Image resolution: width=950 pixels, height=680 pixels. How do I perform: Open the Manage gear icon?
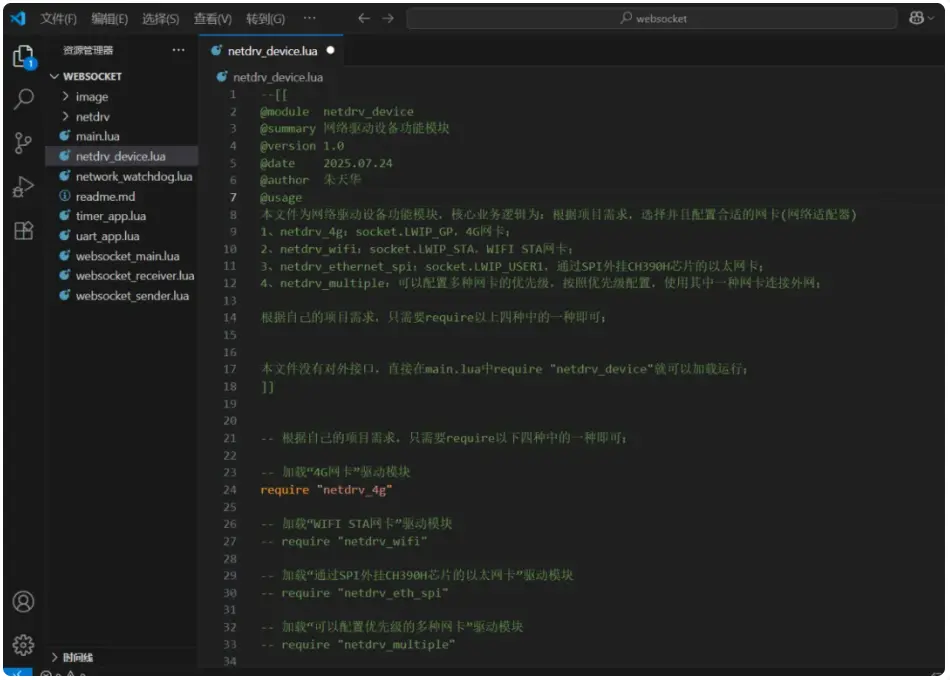pos(24,645)
